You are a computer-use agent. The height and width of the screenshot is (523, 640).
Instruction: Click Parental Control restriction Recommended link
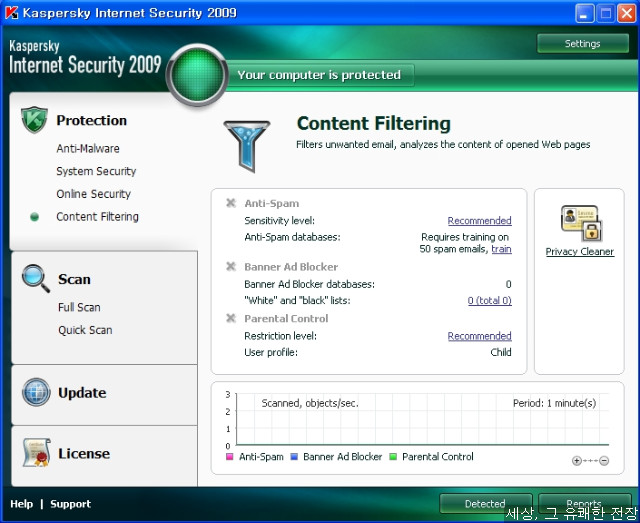point(480,336)
